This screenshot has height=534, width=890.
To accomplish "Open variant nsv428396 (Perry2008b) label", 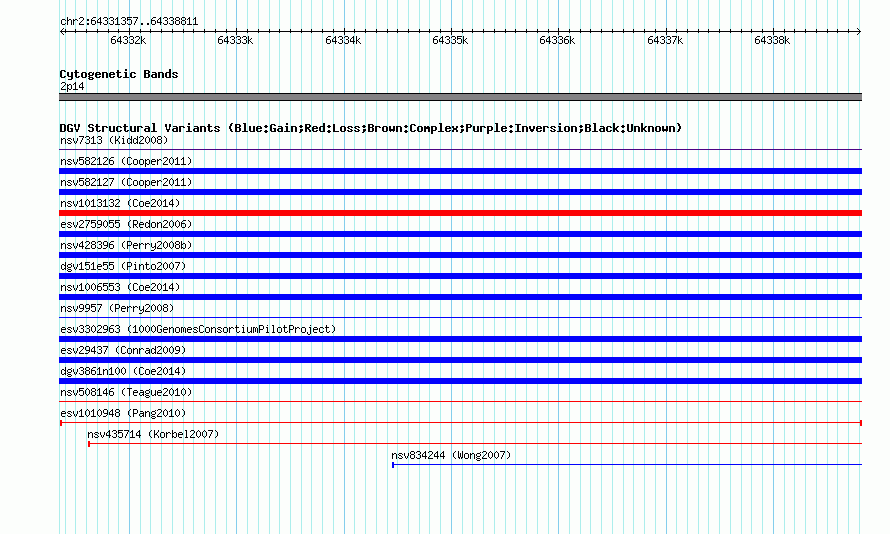I will coord(126,245).
